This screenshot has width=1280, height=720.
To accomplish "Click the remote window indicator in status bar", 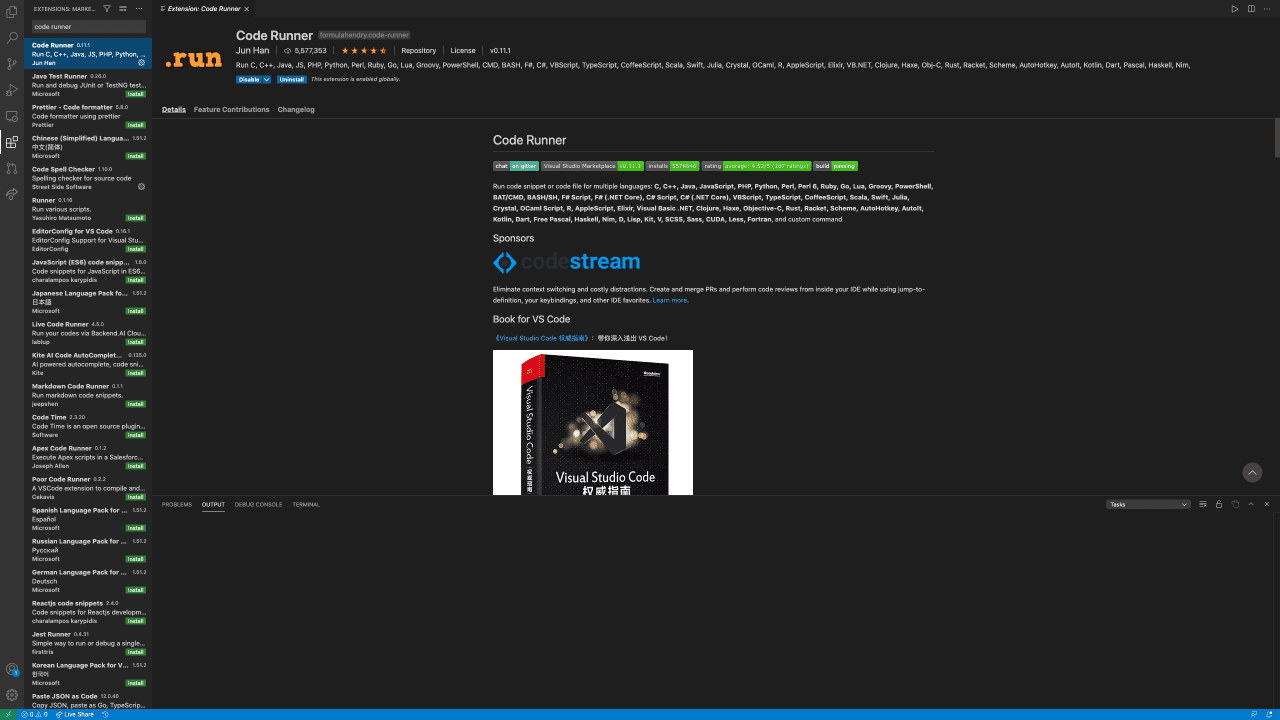I will (7, 714).
